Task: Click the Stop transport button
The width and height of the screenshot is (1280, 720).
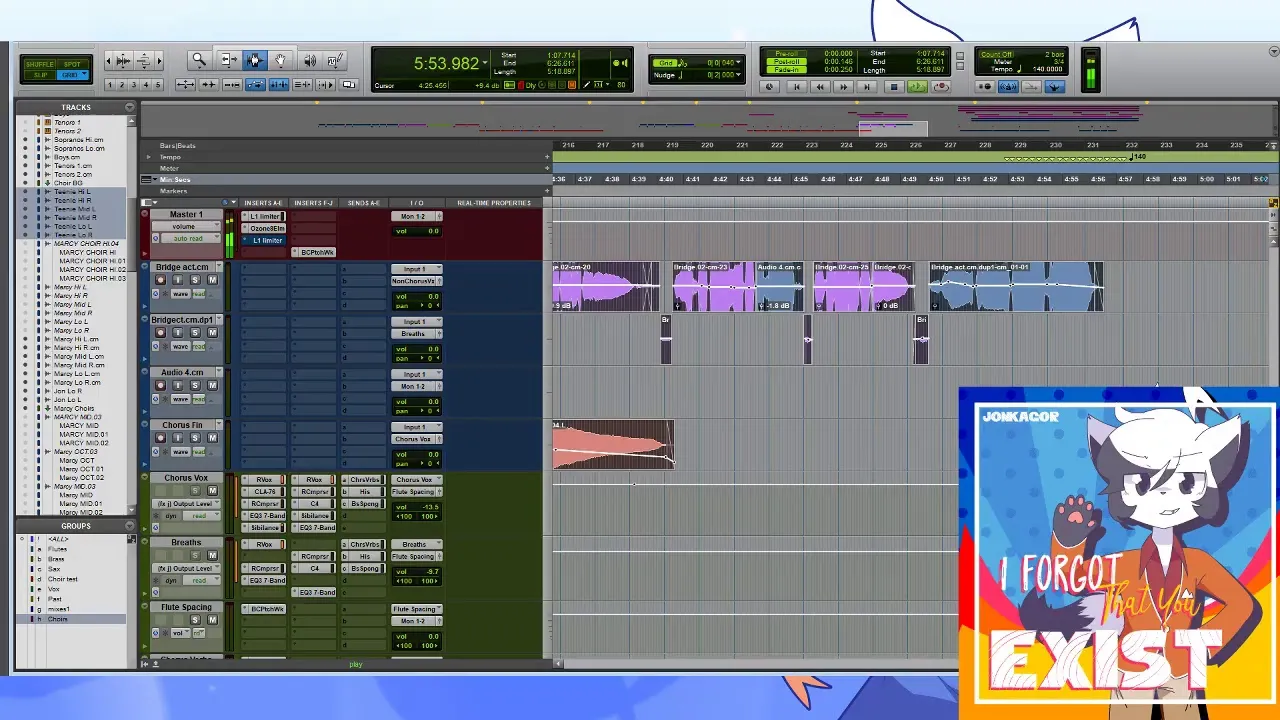Action: pos(893,87)
